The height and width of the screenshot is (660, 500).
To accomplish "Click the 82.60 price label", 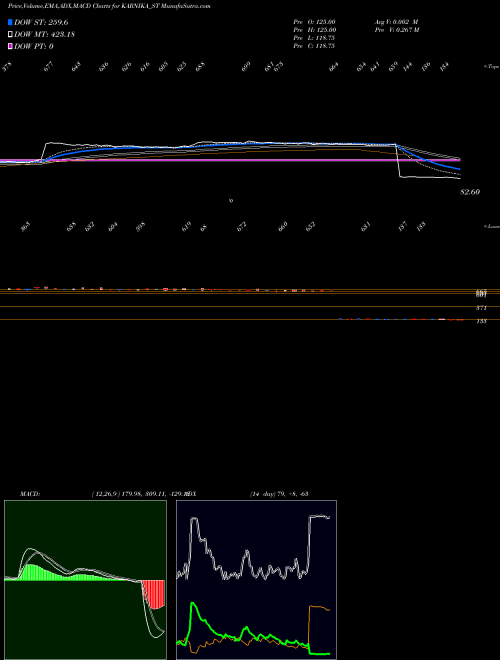I will point(470,192).
